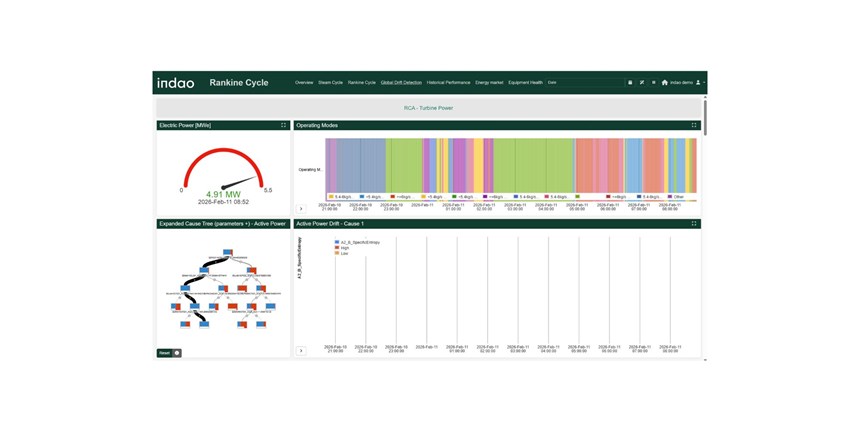This screenshot has width=860, height=430.
Task: Maximize the Active Power Drift panel
Action: [x=694, y=224]
